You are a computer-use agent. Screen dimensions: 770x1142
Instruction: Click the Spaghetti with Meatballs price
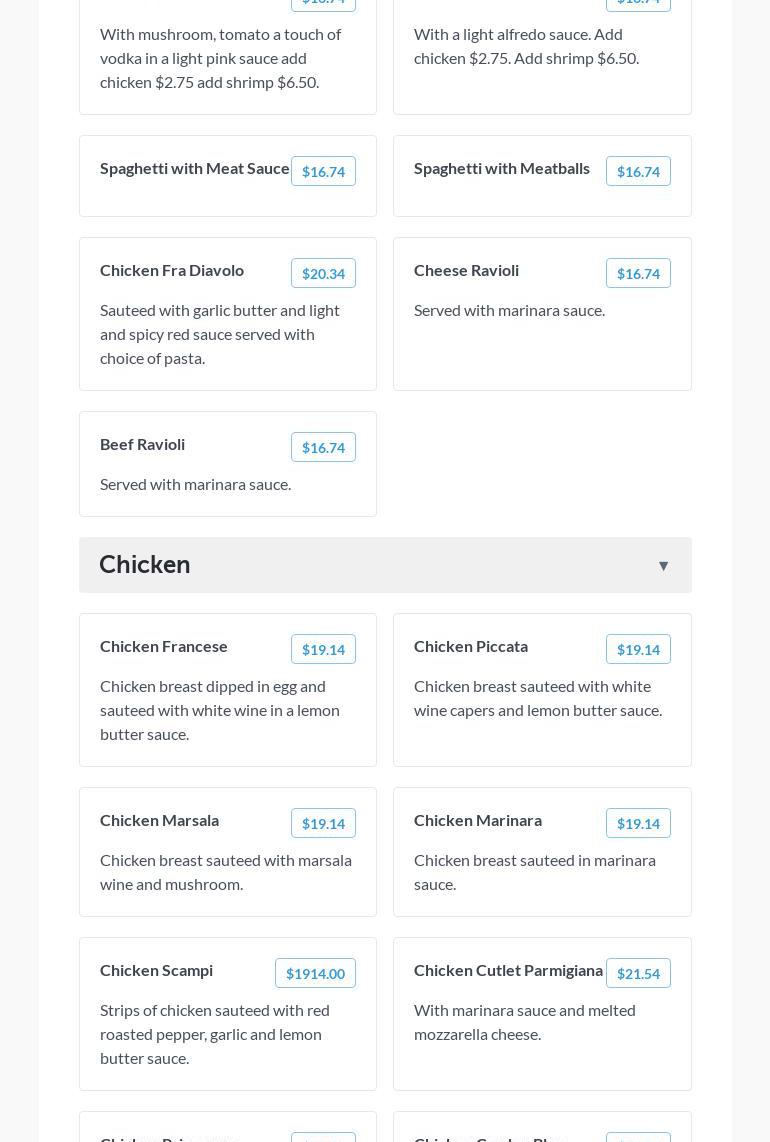click(x=638, y=172)
